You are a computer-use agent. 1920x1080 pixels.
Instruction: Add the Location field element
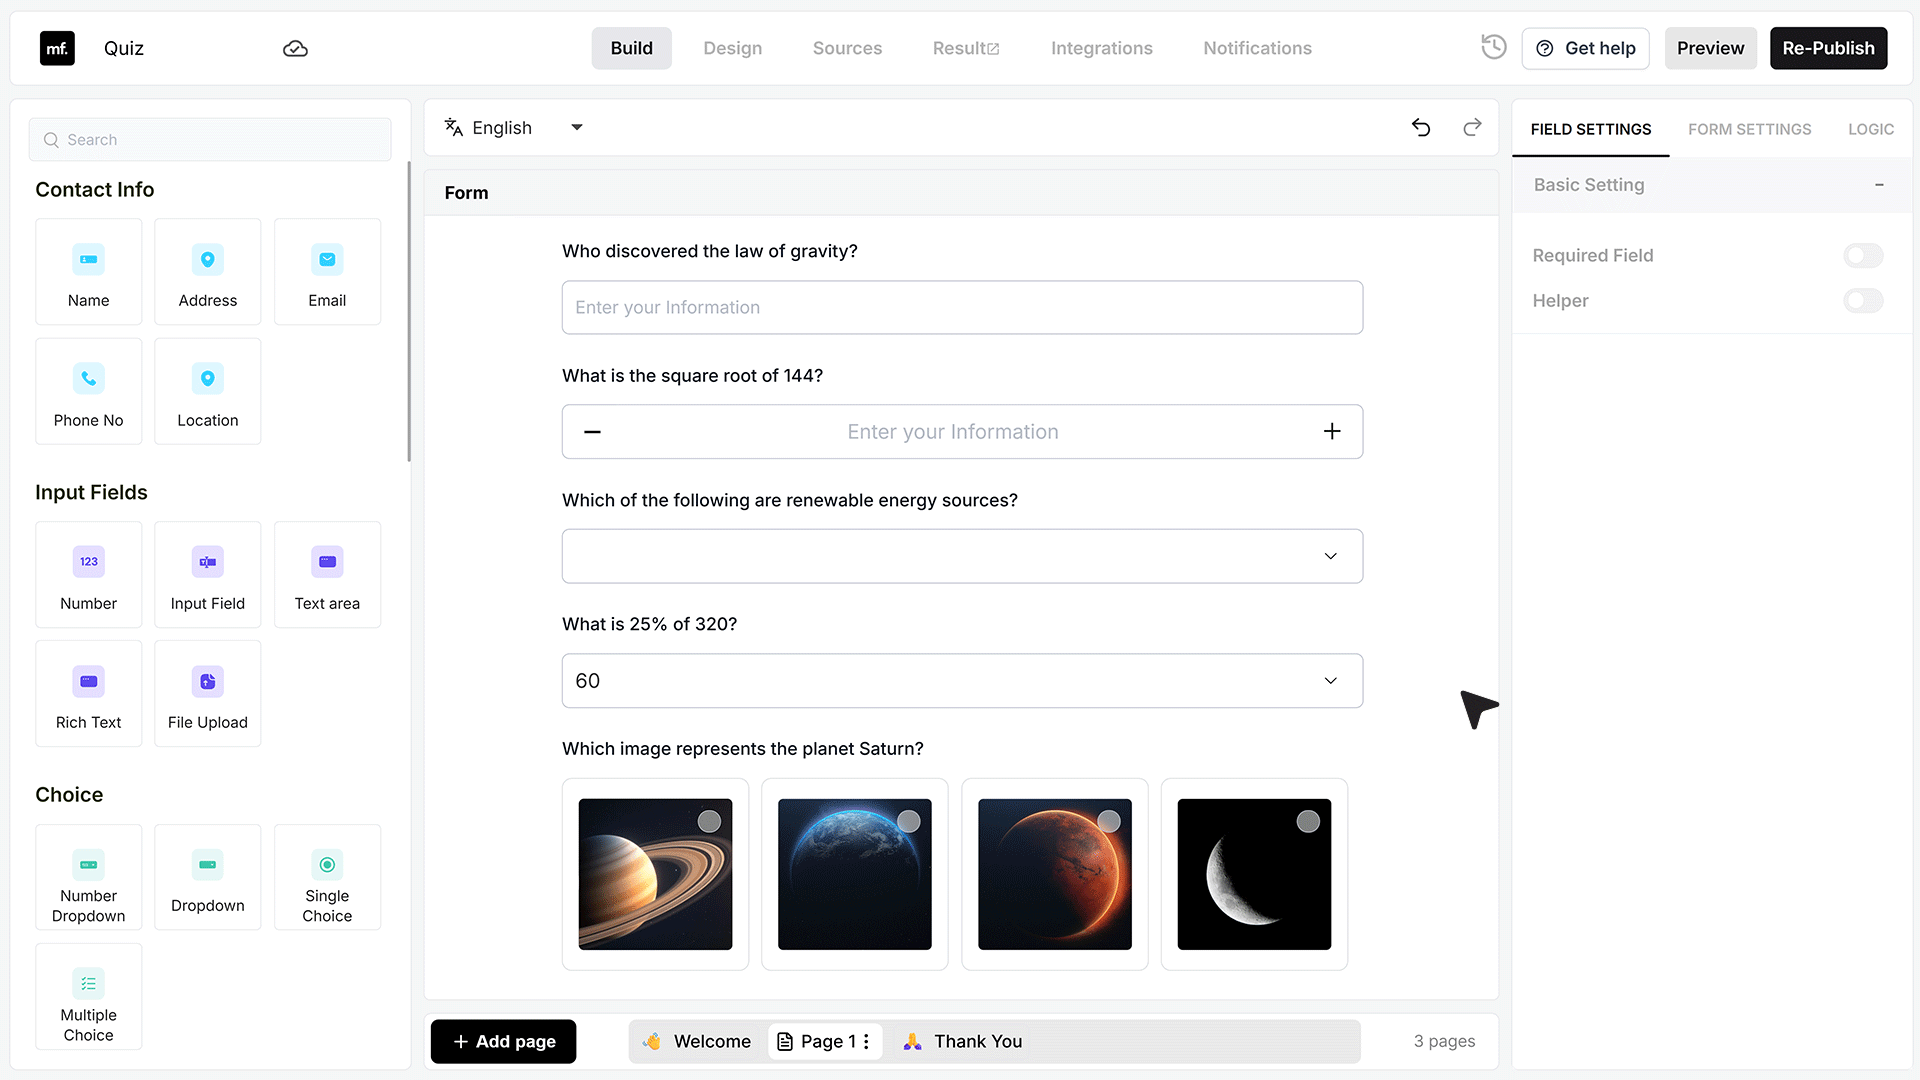point(208,391)
